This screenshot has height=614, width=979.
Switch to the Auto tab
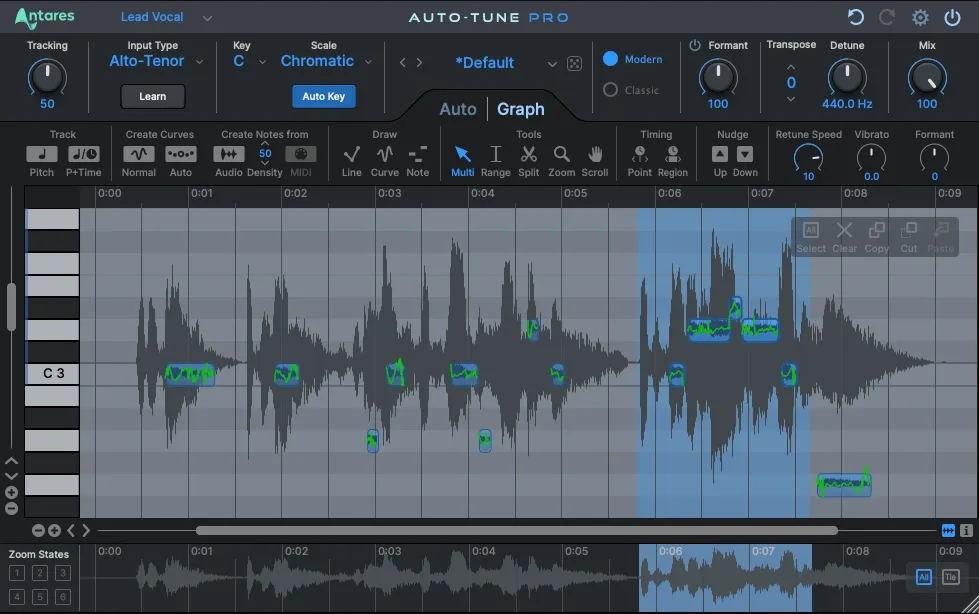pos(457,109)
